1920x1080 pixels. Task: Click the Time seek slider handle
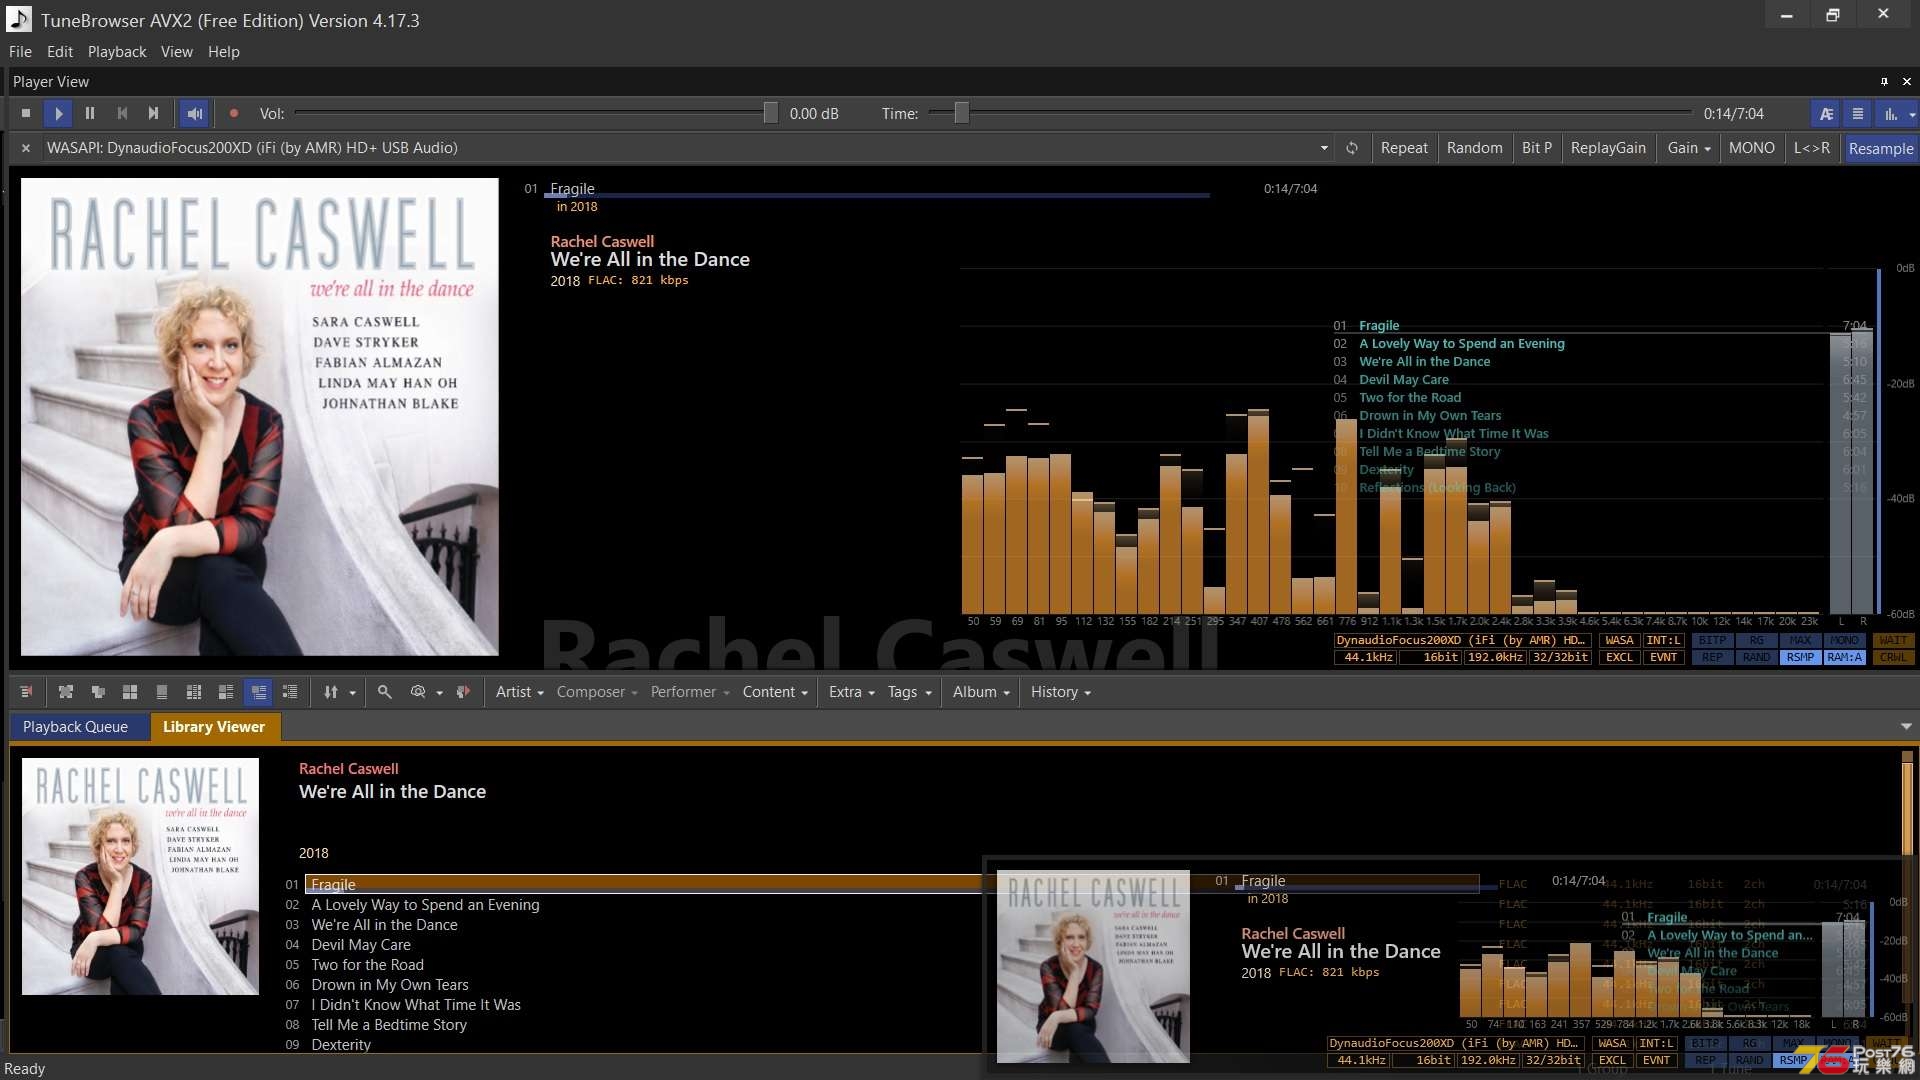pyautogui.click(x=961, y=114)
